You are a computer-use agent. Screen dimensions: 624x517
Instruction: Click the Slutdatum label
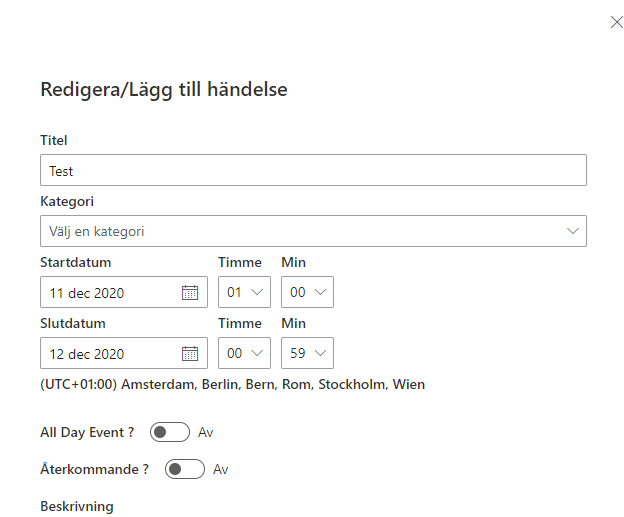(x=73, y=323)
